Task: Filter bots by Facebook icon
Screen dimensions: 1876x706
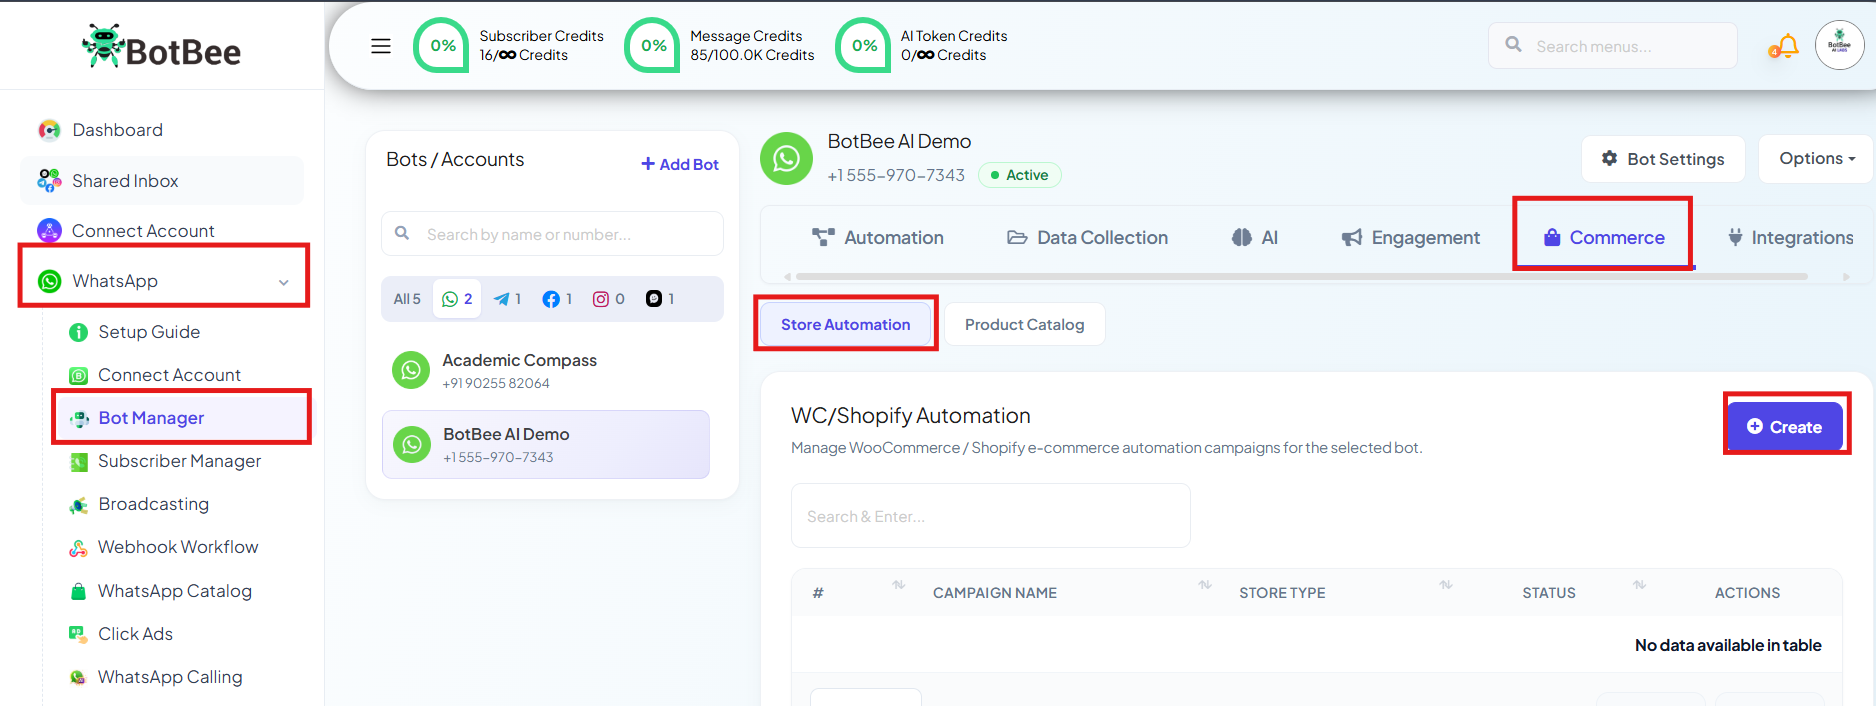Action: tap(557, 299)
